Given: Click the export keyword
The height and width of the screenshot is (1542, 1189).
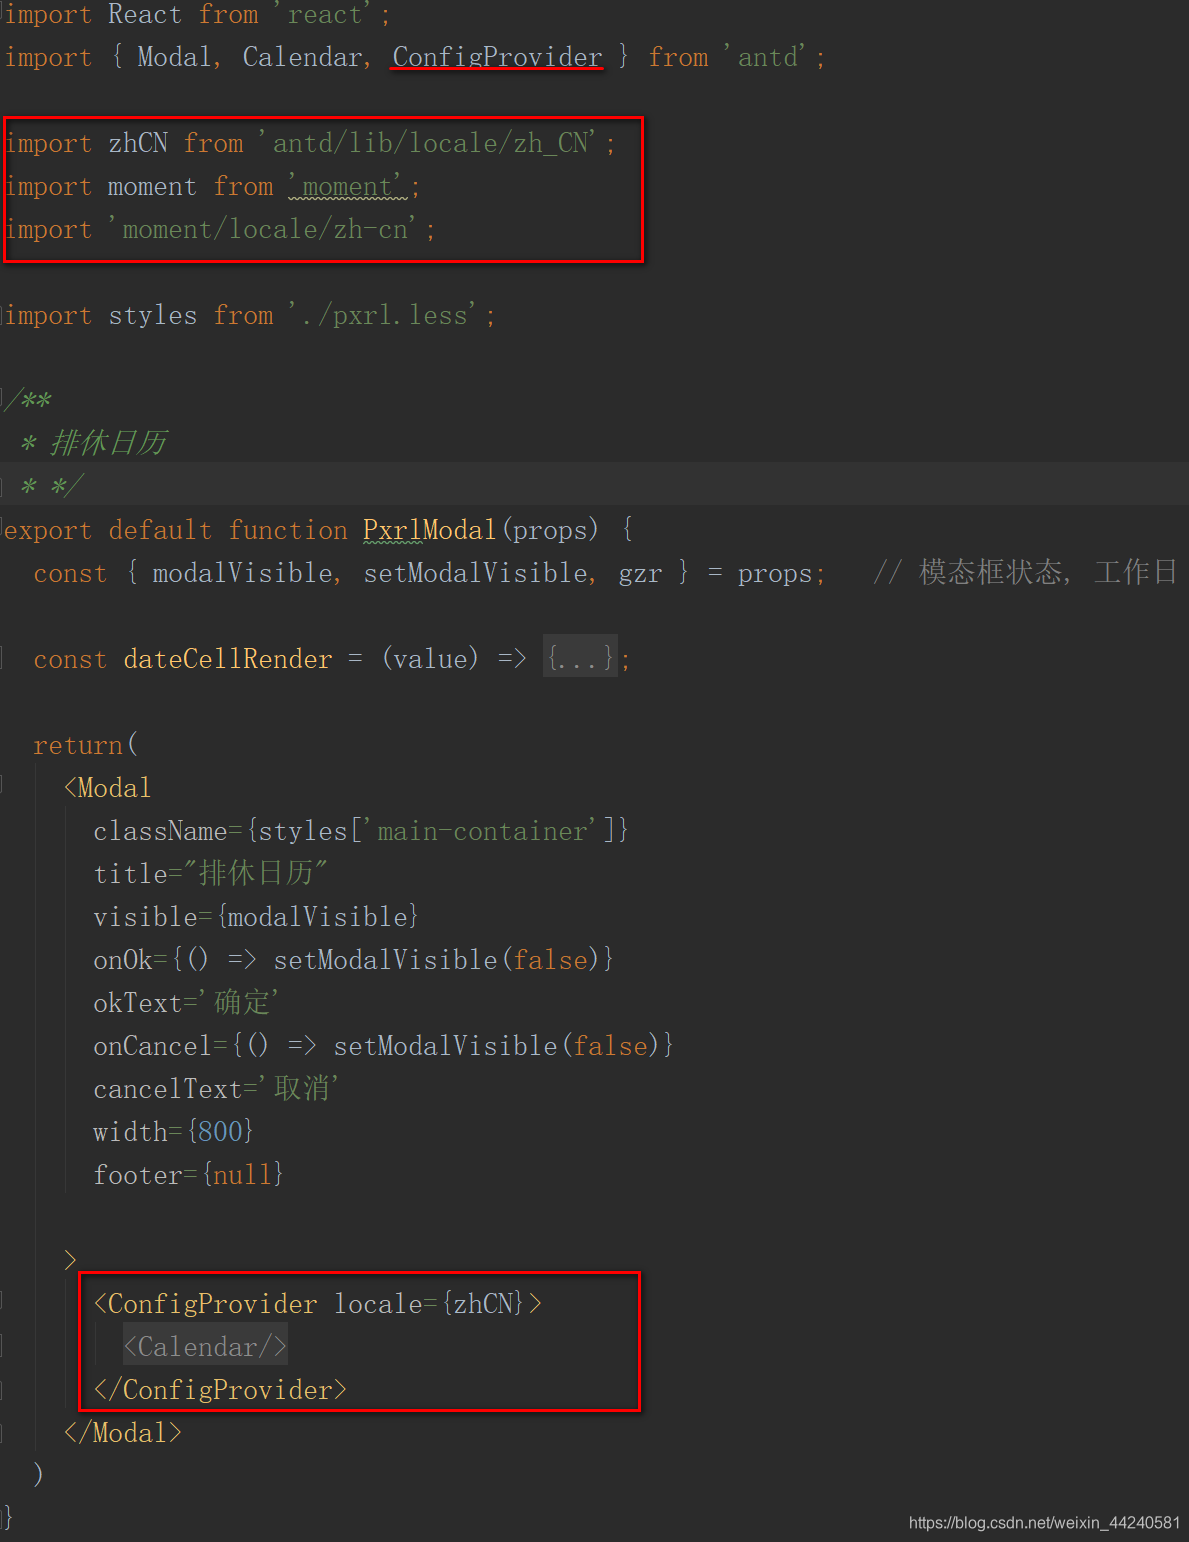Looking at the screenshot, I should click(47, 530).
